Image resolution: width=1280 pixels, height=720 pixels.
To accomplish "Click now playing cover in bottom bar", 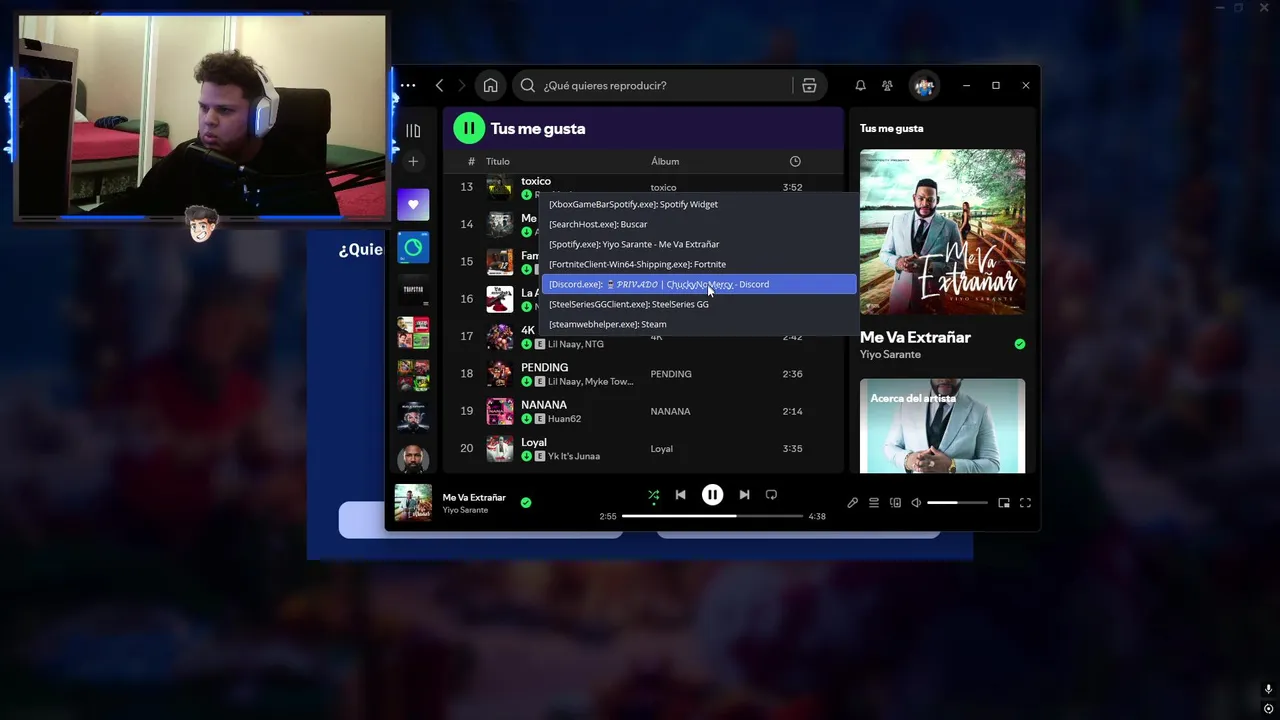I will (x=413, y=503).
